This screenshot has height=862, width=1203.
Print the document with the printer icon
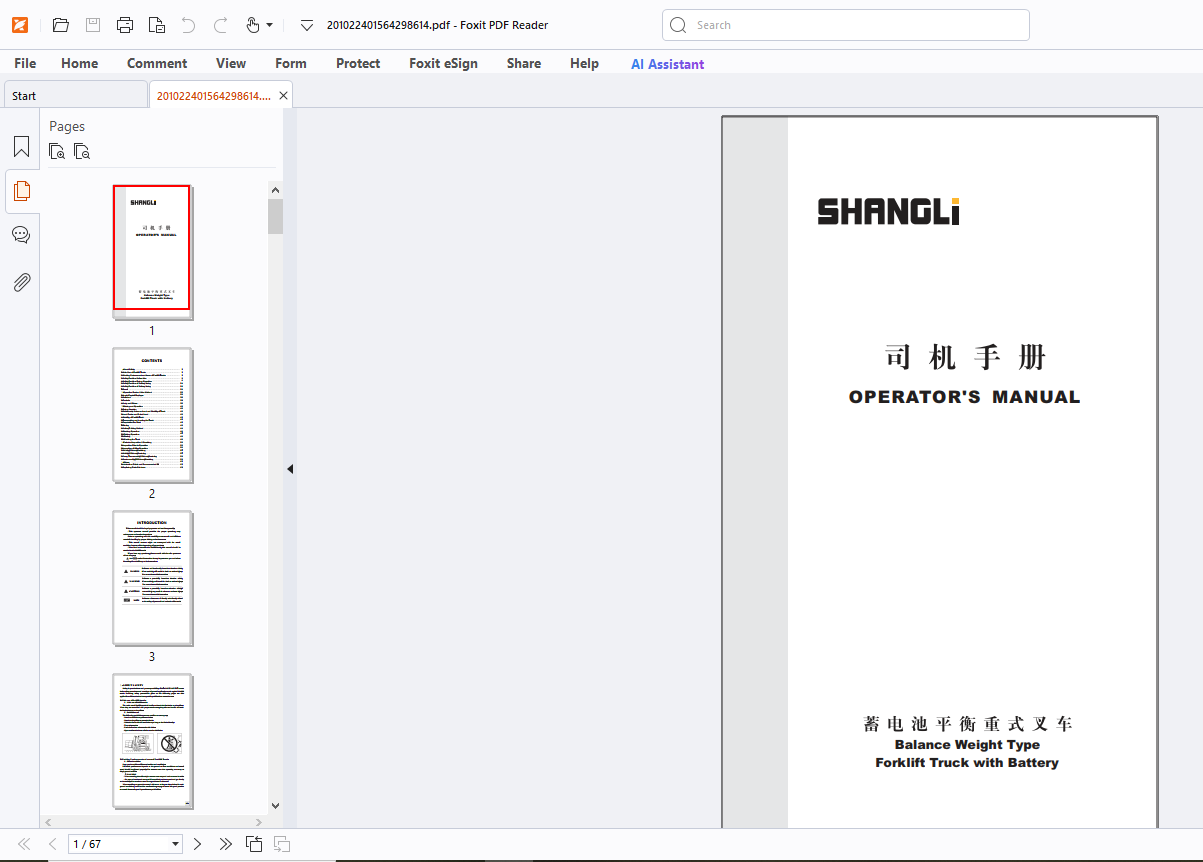[125, 25]
